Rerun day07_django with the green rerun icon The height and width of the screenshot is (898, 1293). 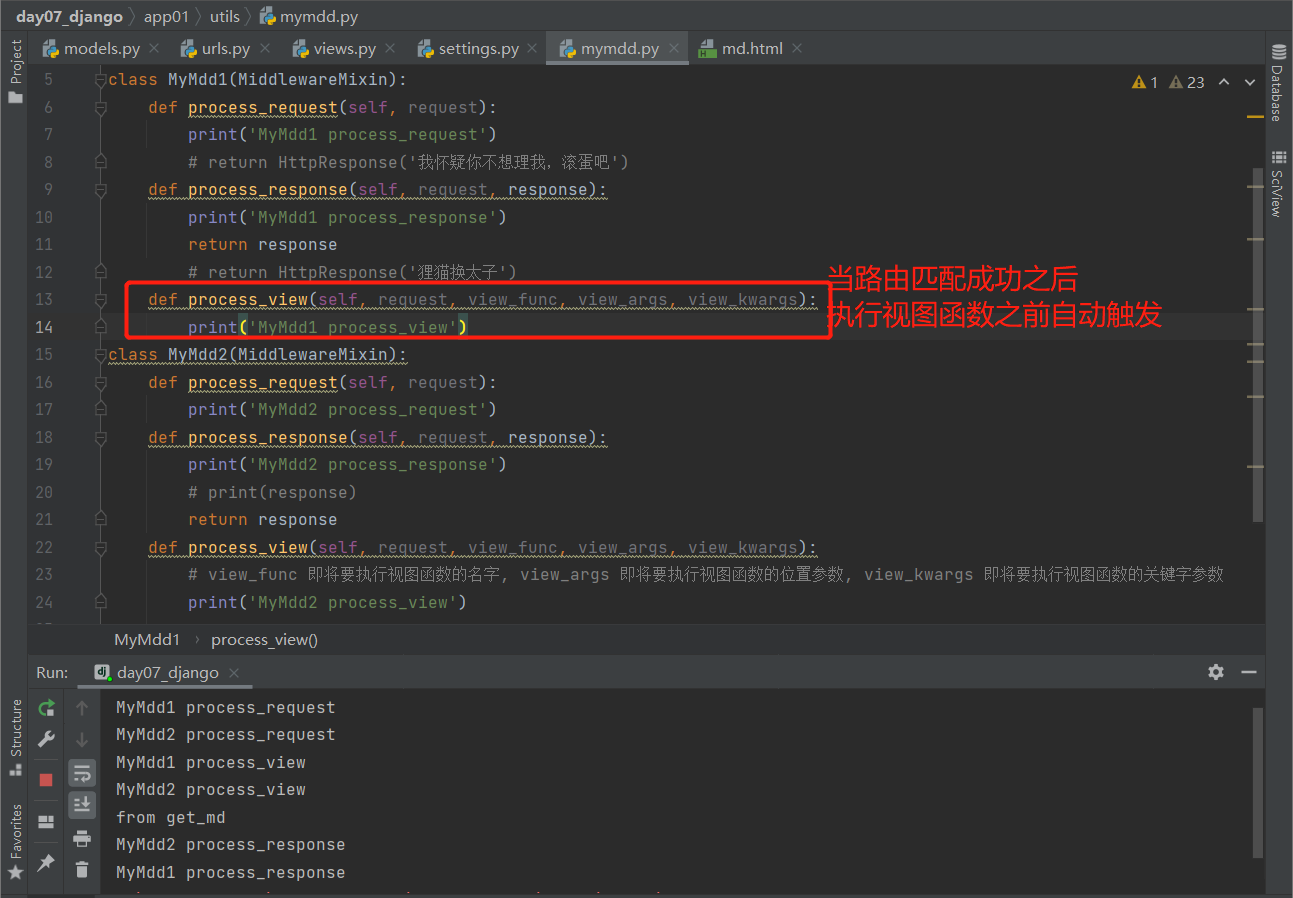click(46, 708)
